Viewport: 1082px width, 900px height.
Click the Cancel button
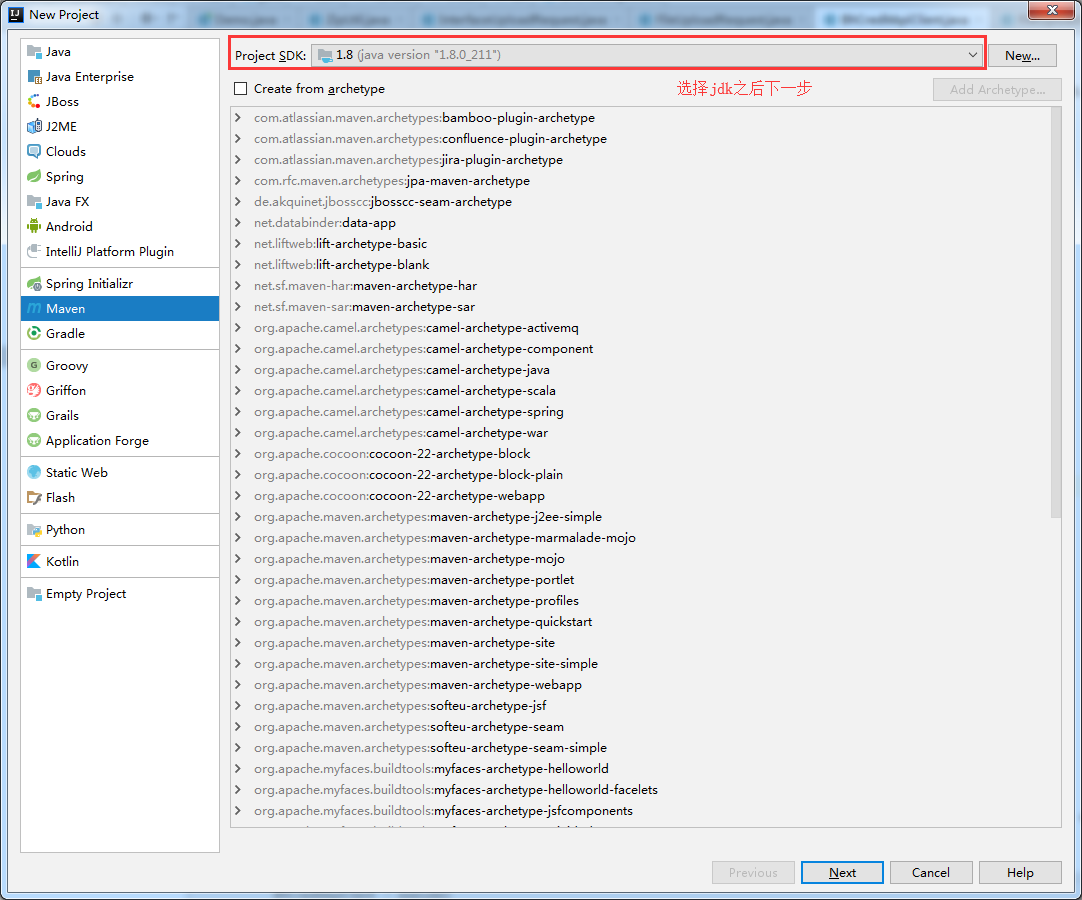click(x=931, y=872)
